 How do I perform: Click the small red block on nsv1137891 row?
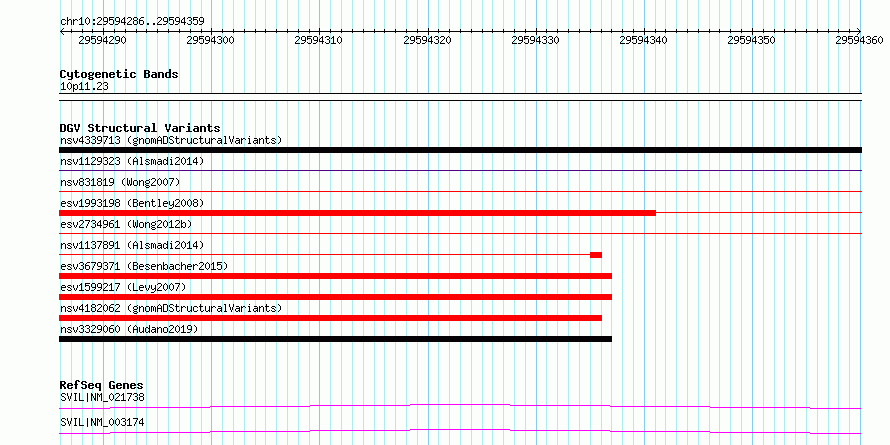[596, 255]
